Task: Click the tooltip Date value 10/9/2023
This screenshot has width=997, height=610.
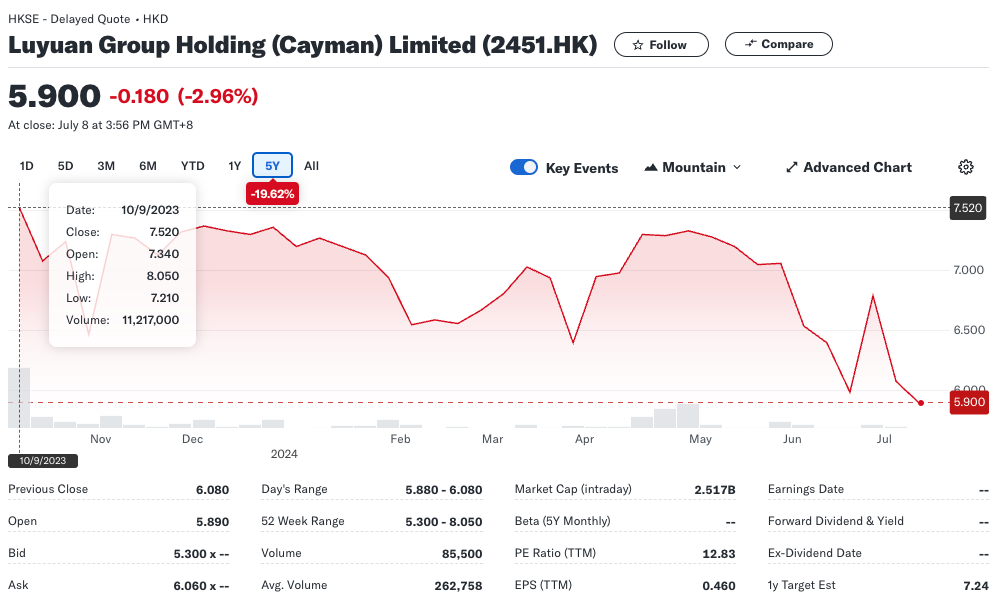Action: pyautogui.click(x=150, y=210)
